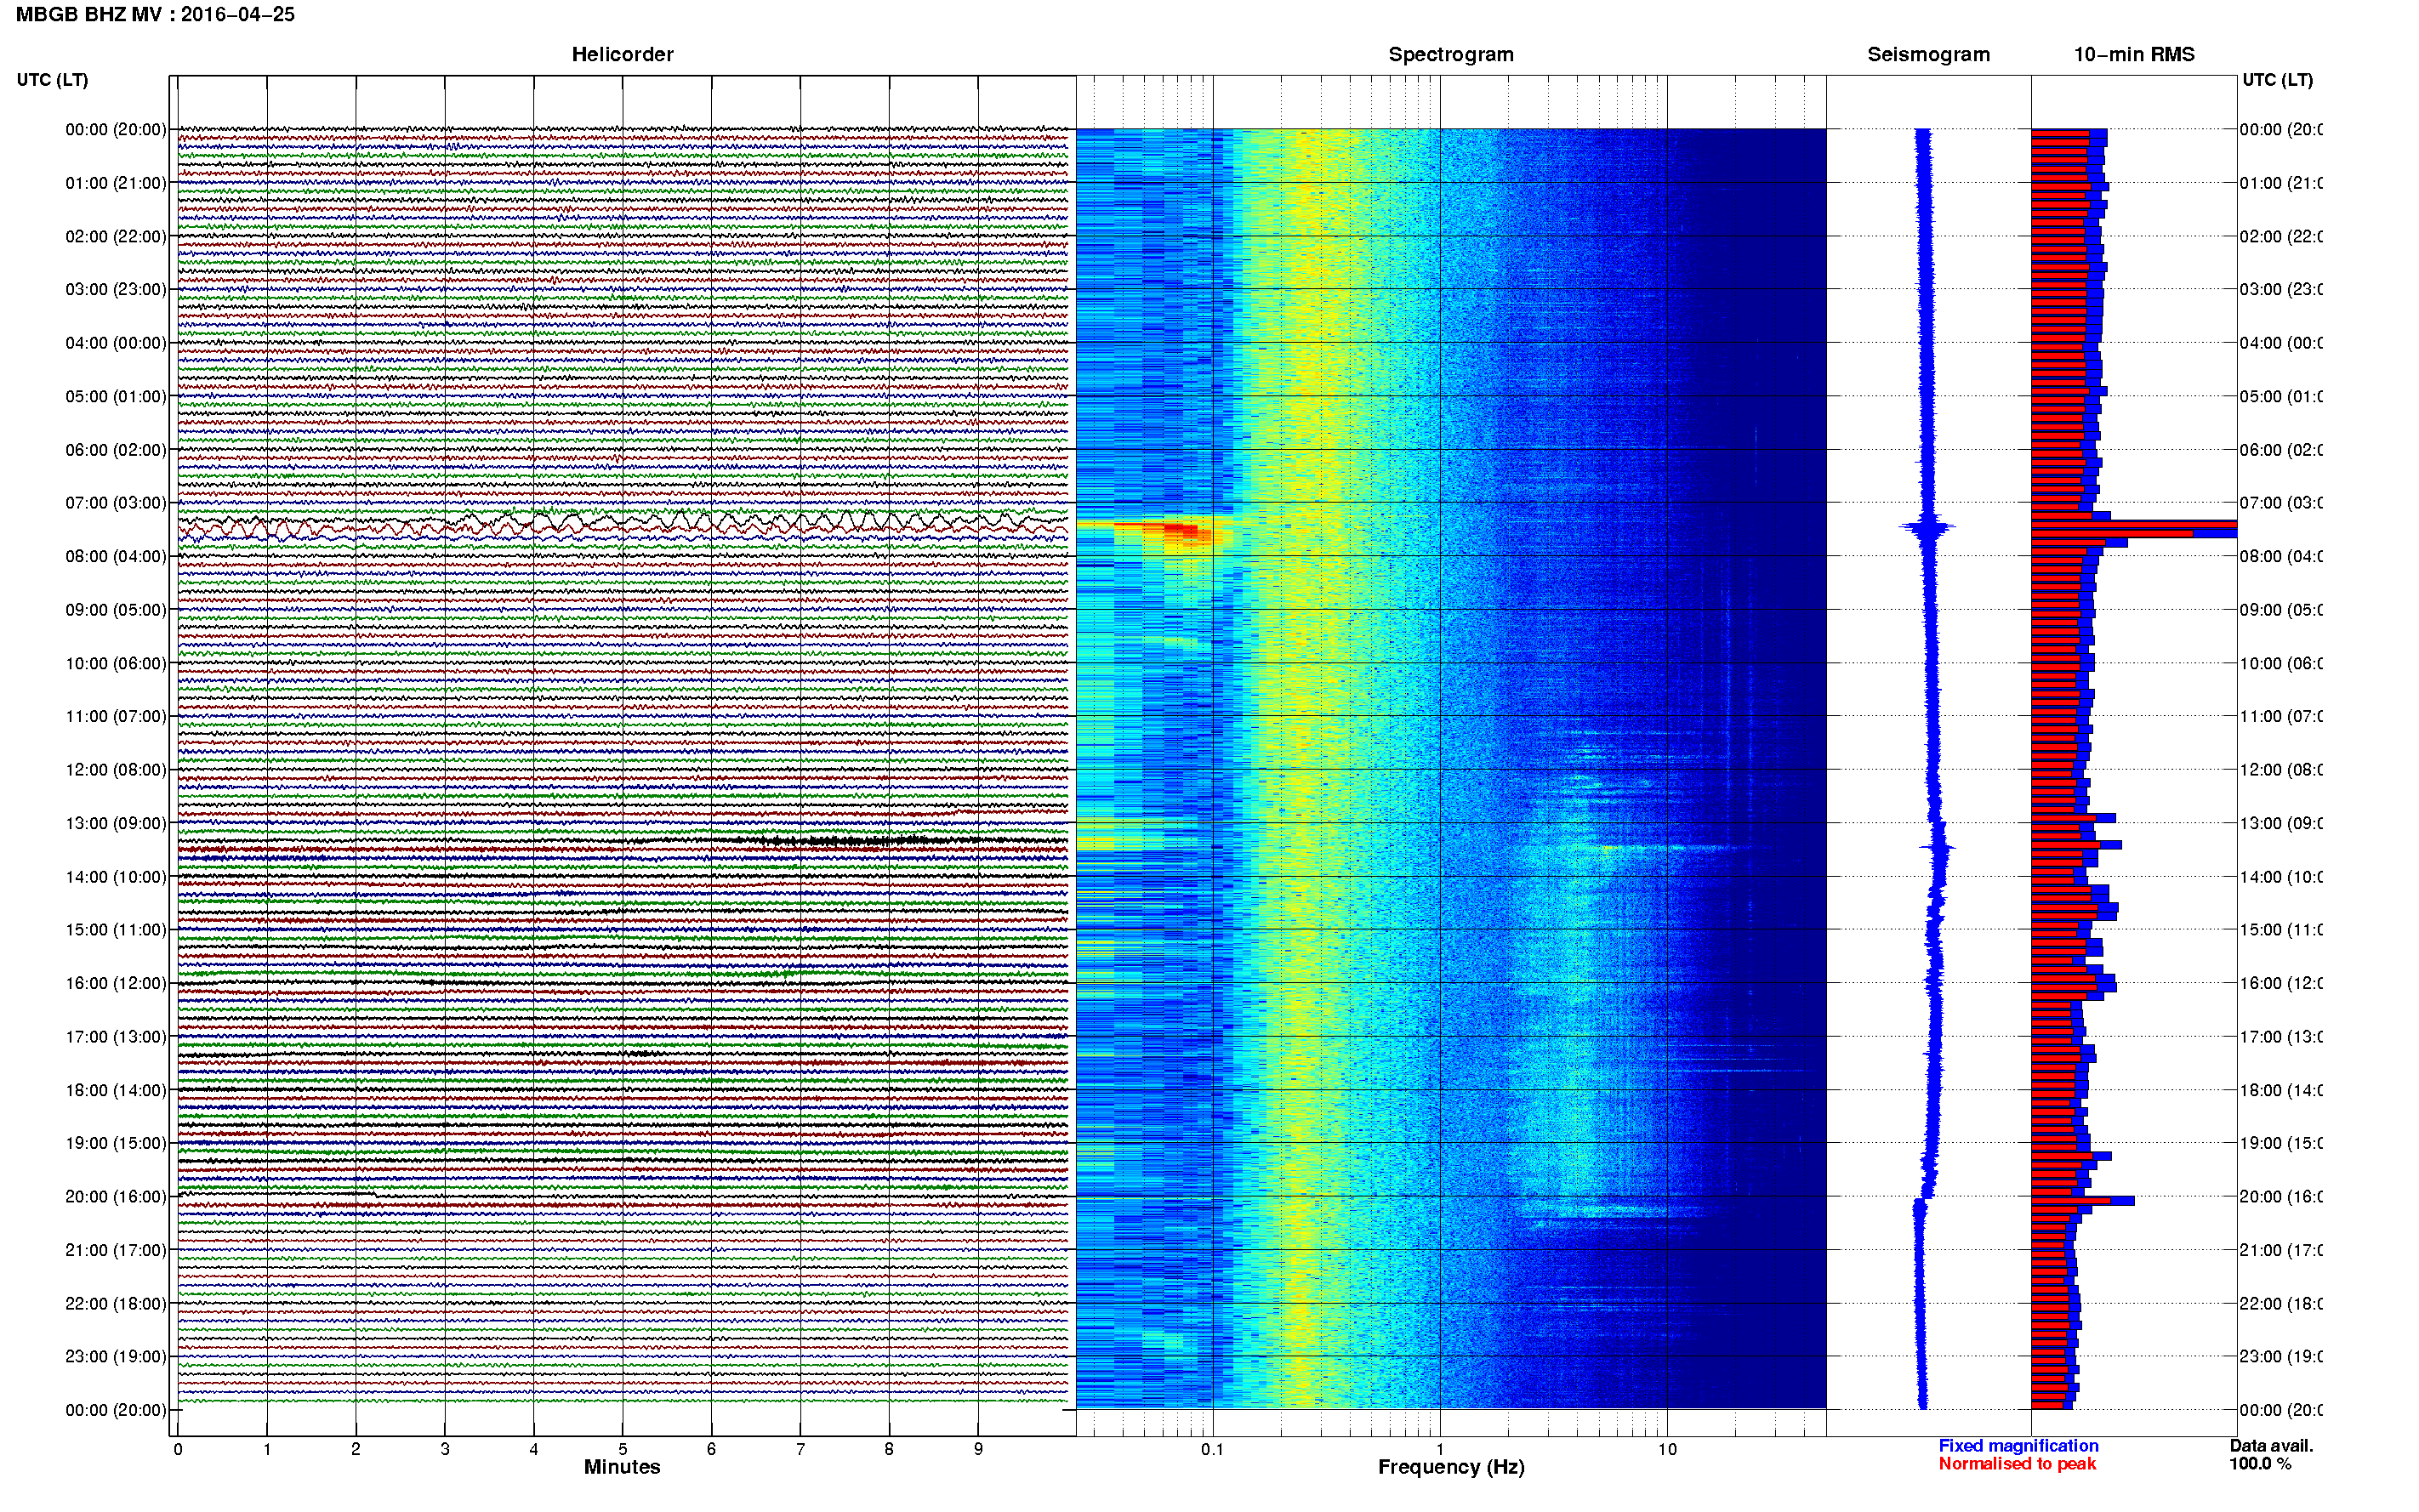Select left time label 07:00 (03:00)
The width and height of the screenshot is (2419, 1512).
(116, 502)
